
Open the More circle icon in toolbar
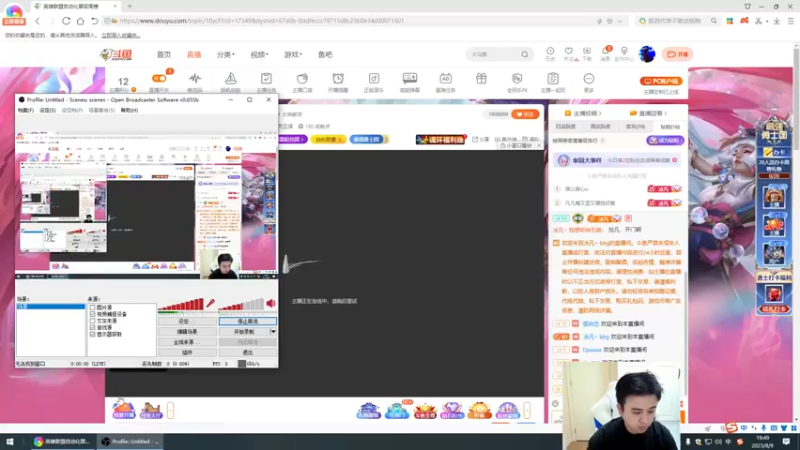589,79
